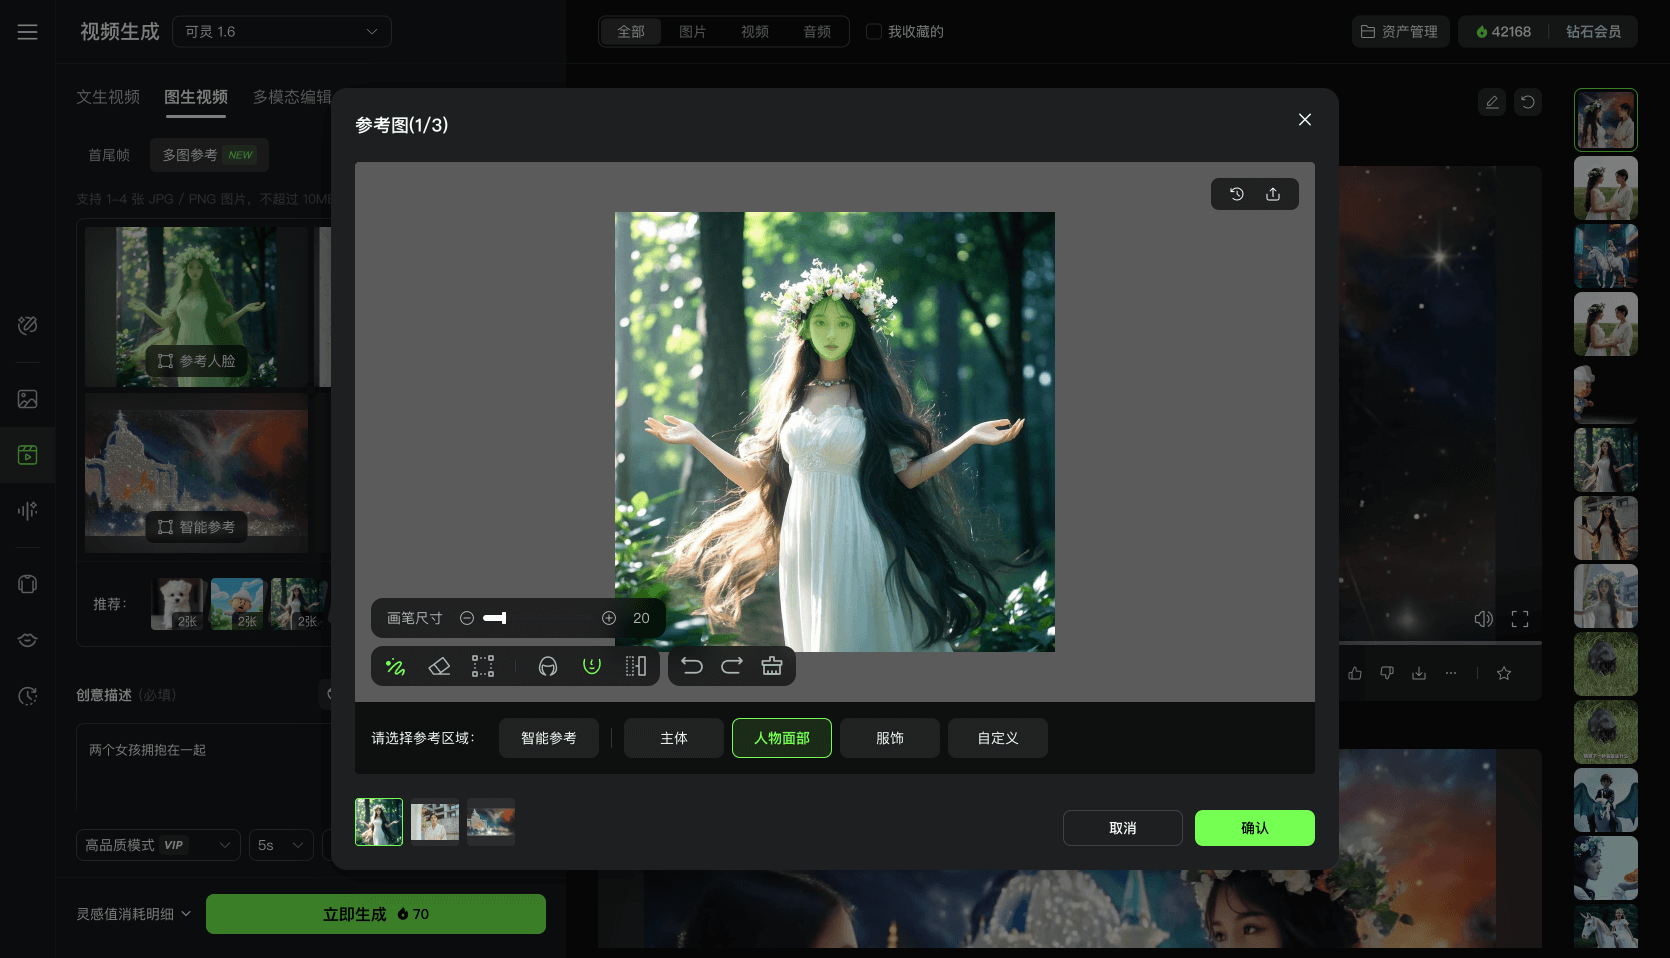Image resolution: width=1670 pixels, height=958 pixels.
Task: Click the refresh icon beside the pencil
Action: [1528, 102]
